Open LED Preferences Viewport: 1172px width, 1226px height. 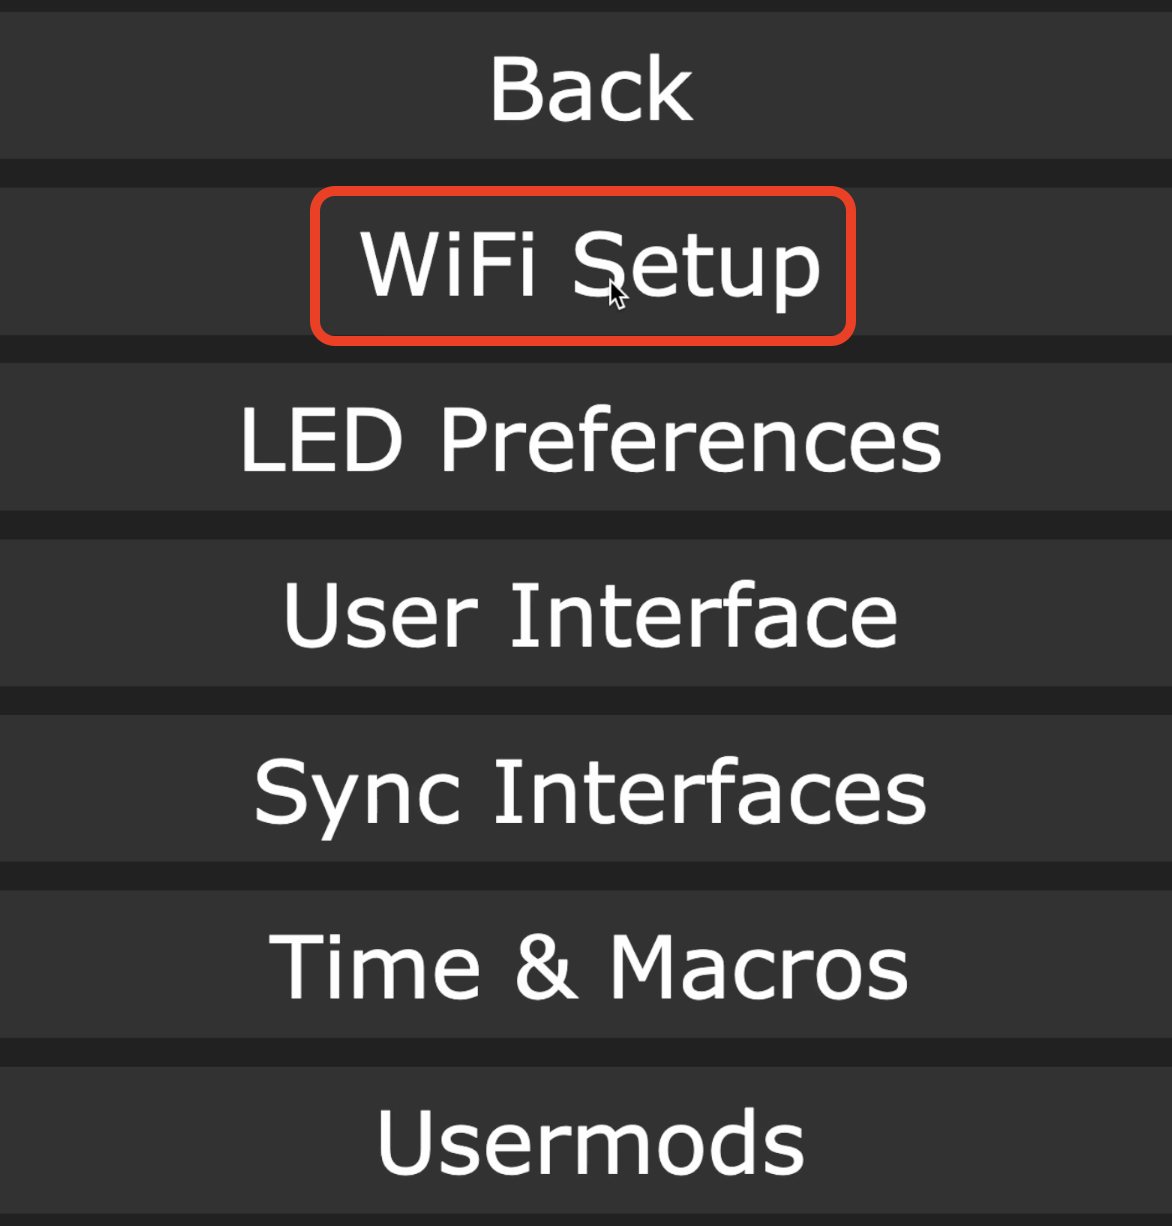(x=590, y=439)
